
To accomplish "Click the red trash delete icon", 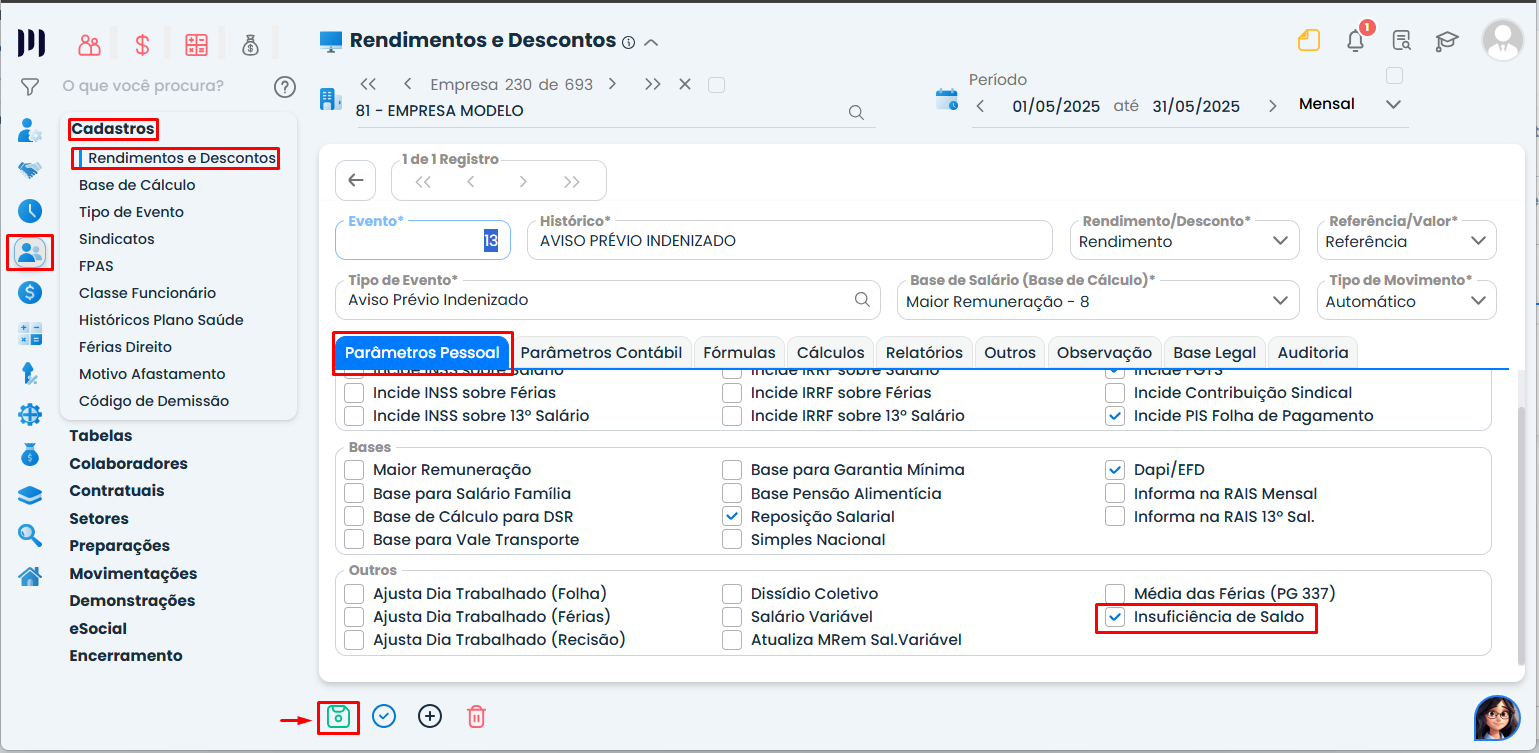I will [x=477, y=716].
